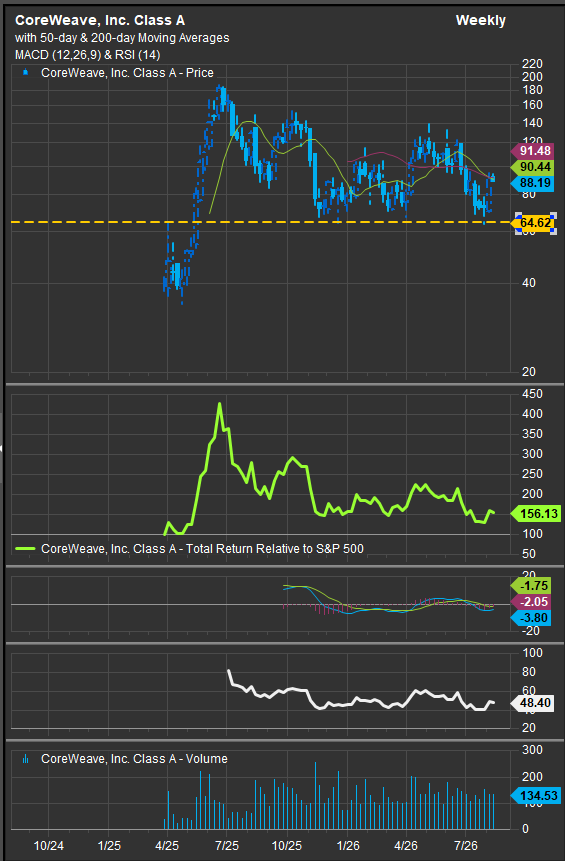Select the CoreWeave Price legend label
Image resolution: width=565 pixels, height=861 pixels.
127,72
